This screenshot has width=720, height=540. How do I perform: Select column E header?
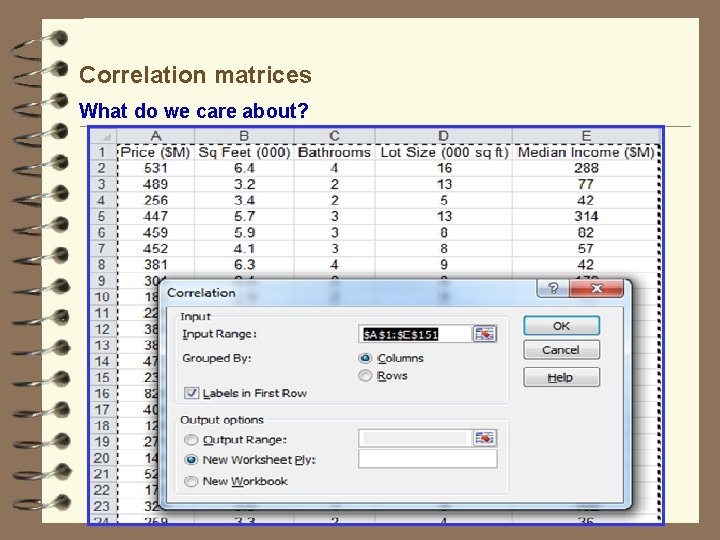point(586,136)
